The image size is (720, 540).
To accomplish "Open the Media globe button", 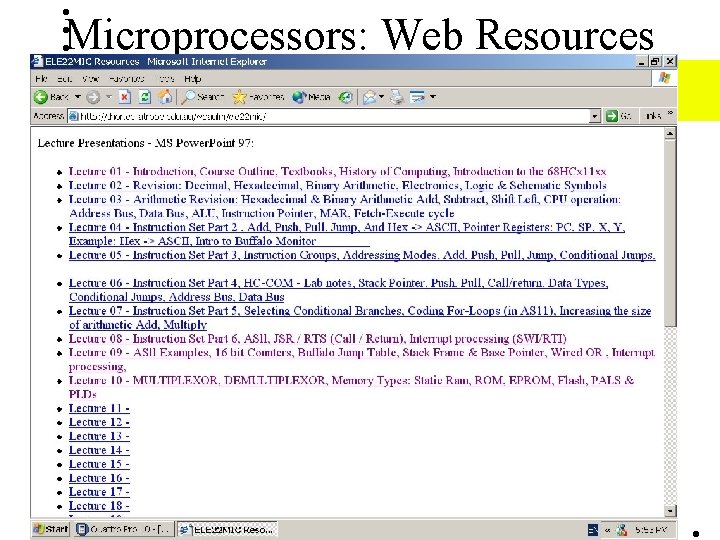I will tap(311, 97).
